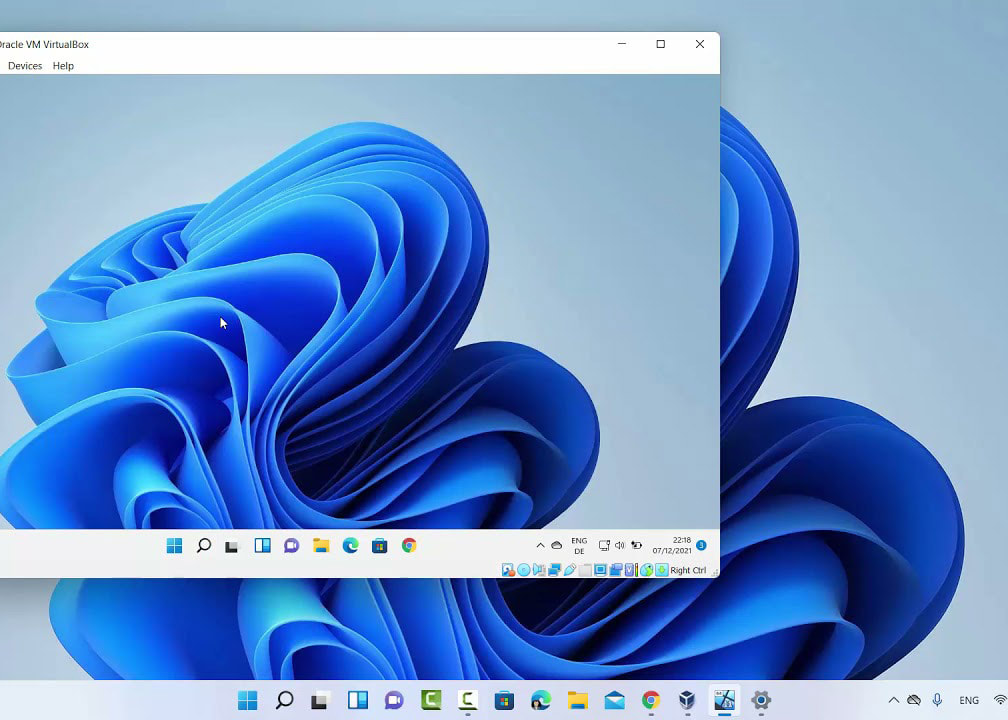Launch Microsoft Edge on the host taskbar

[x=541, y=700]
